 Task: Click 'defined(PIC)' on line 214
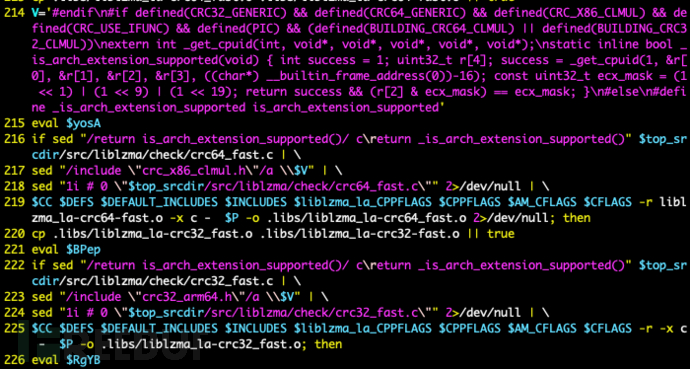(239, 29)
